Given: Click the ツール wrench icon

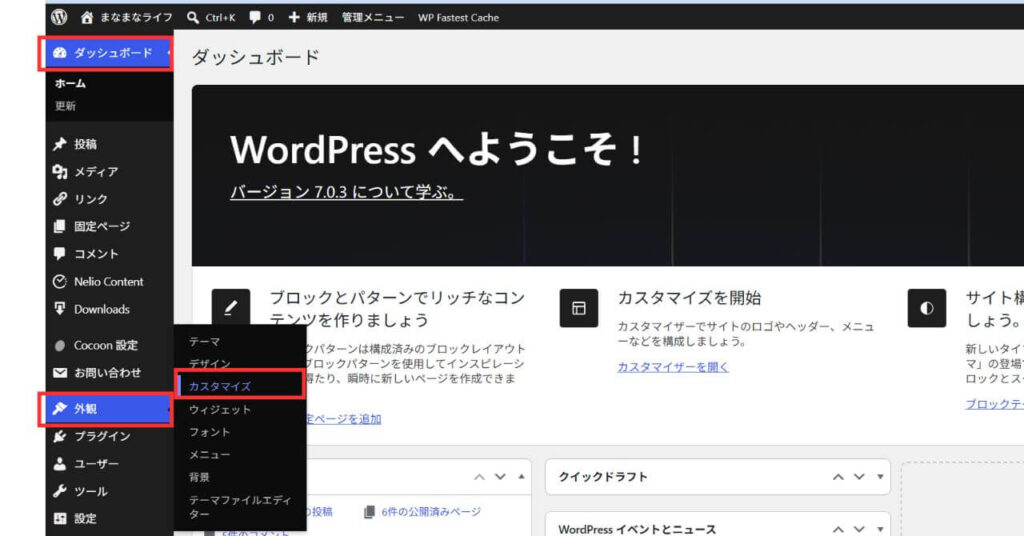Looking at the screenshot, I should pos(59,491).
